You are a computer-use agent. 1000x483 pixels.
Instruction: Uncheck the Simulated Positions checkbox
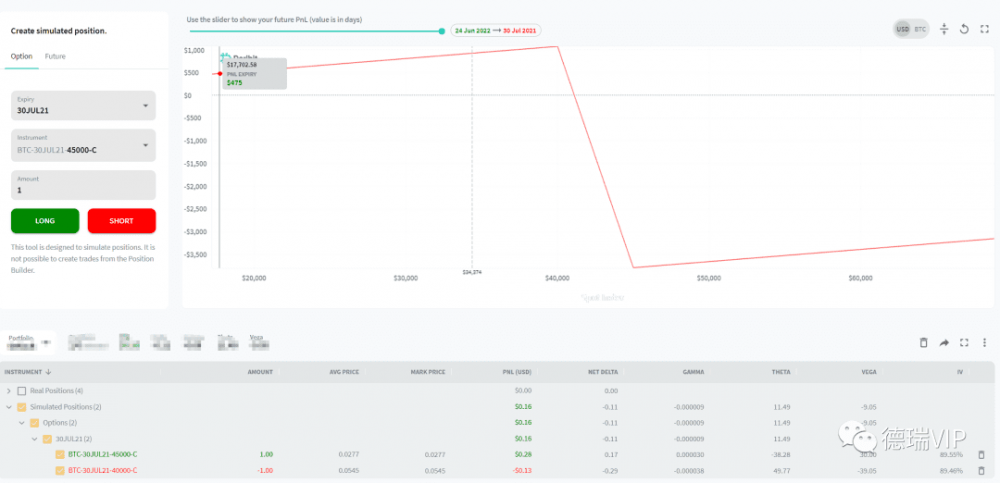(22, 407)
